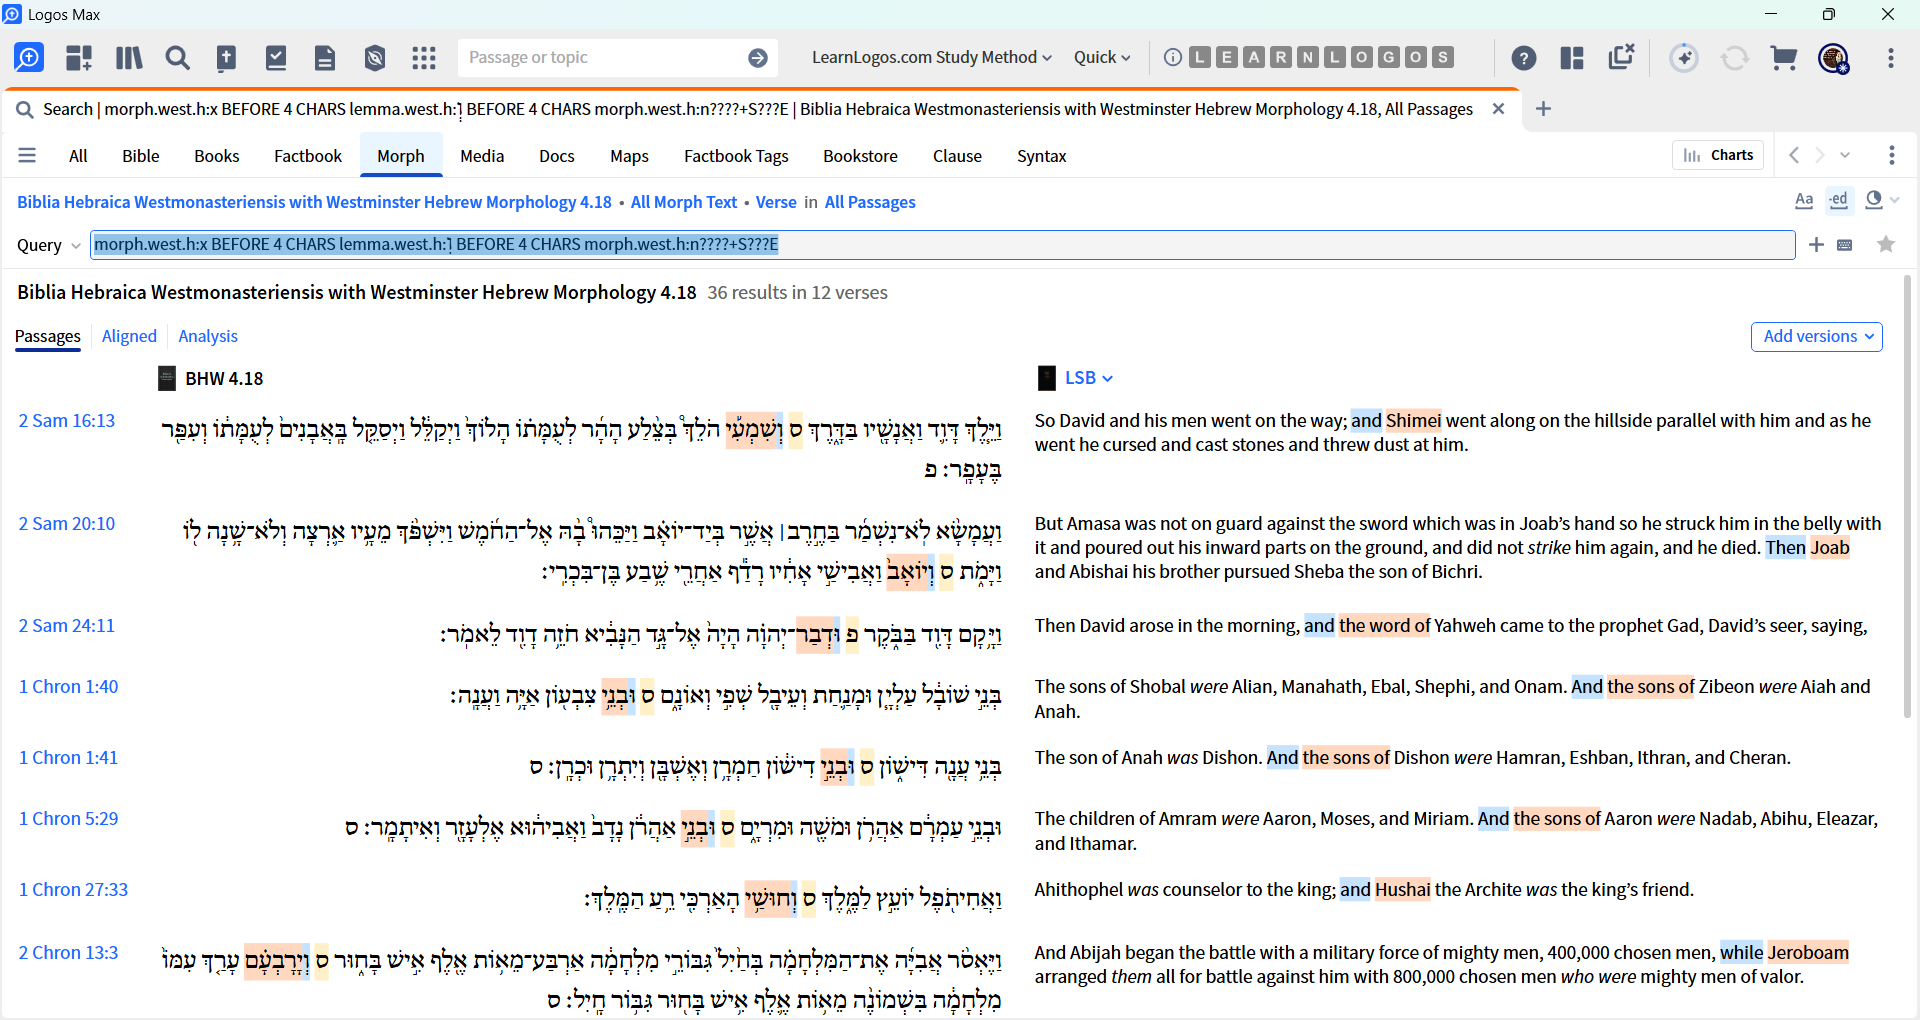1920x1020 pixels.
Task: Open the shopping cart icon
Action: pyautogui.click(x=1784, y=58)
